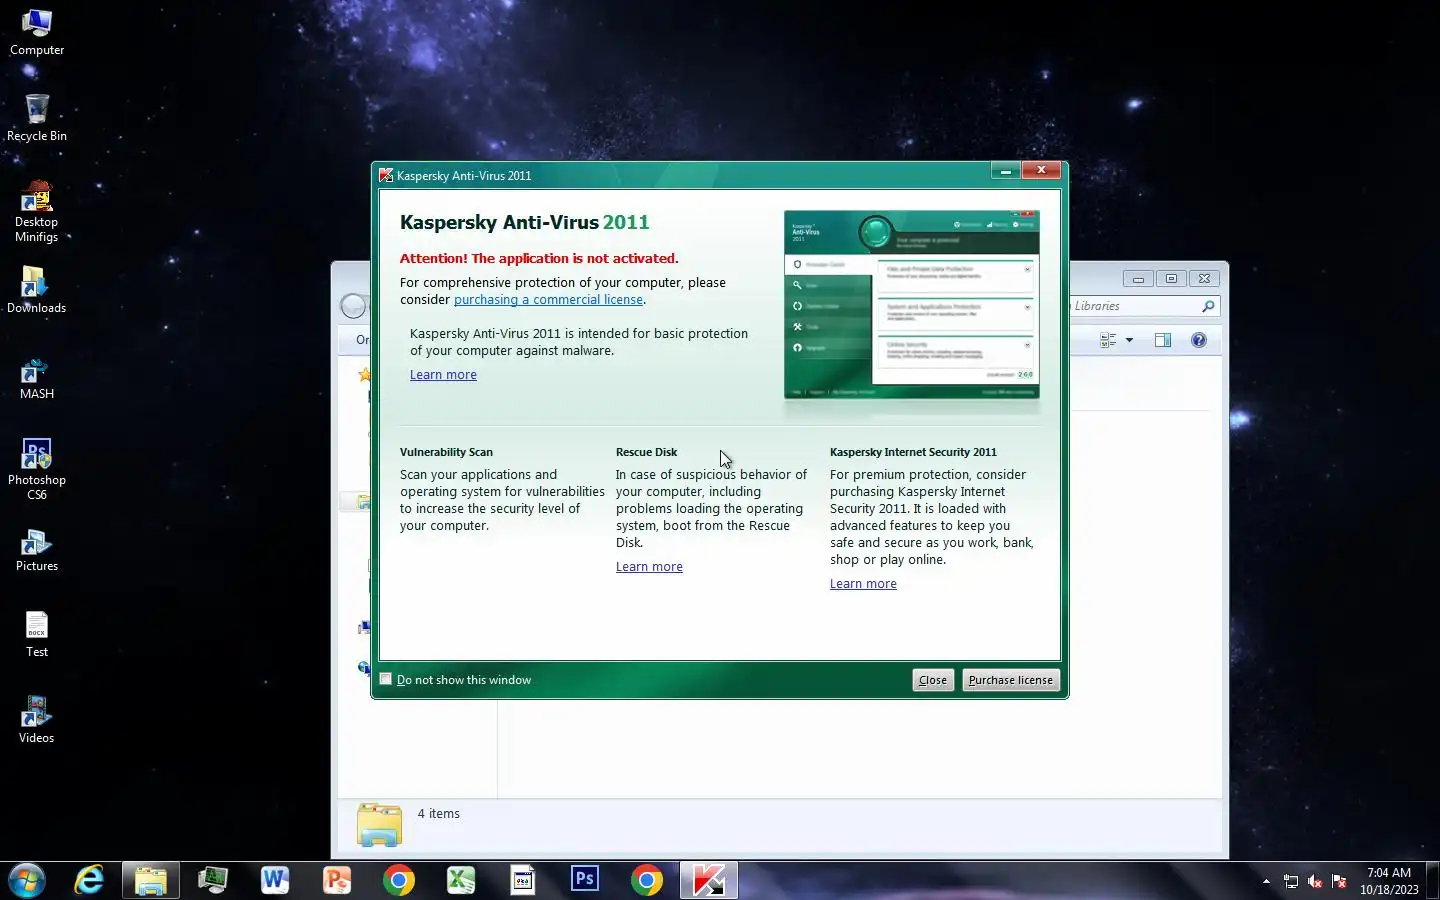Open the Chrome icon beside the Kaspersky taskbar button

(647, 880)
